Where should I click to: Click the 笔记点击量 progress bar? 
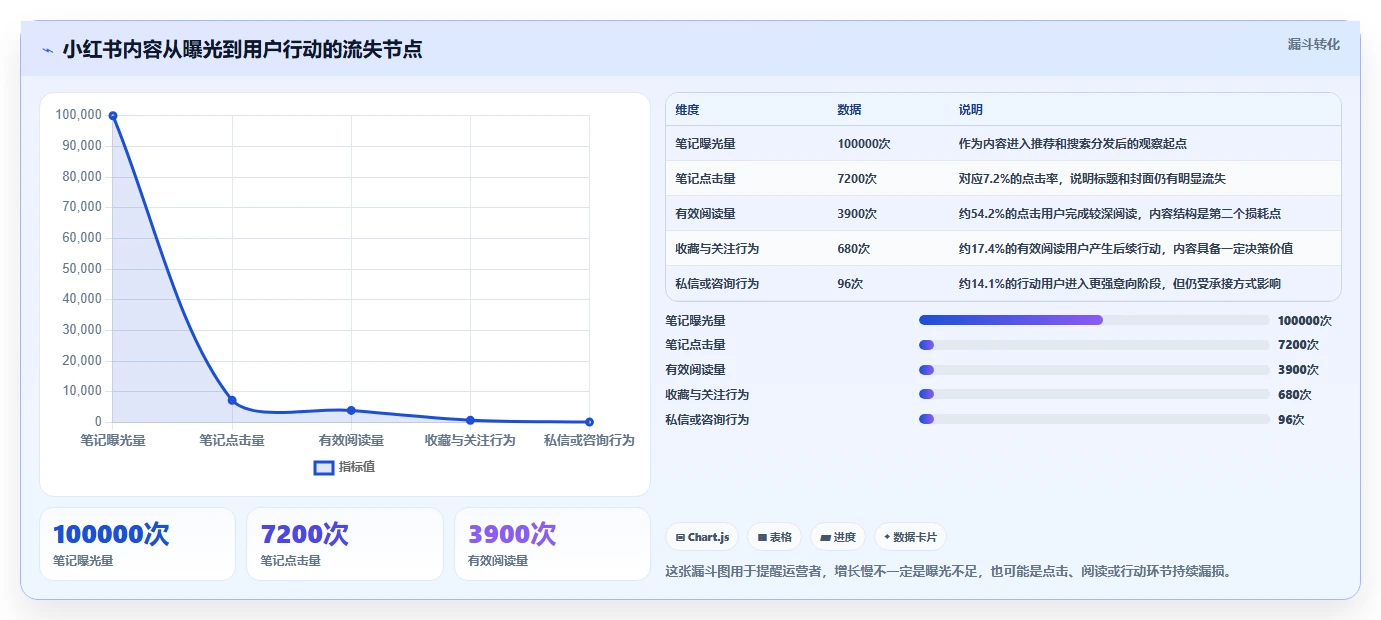[1094, 345]
